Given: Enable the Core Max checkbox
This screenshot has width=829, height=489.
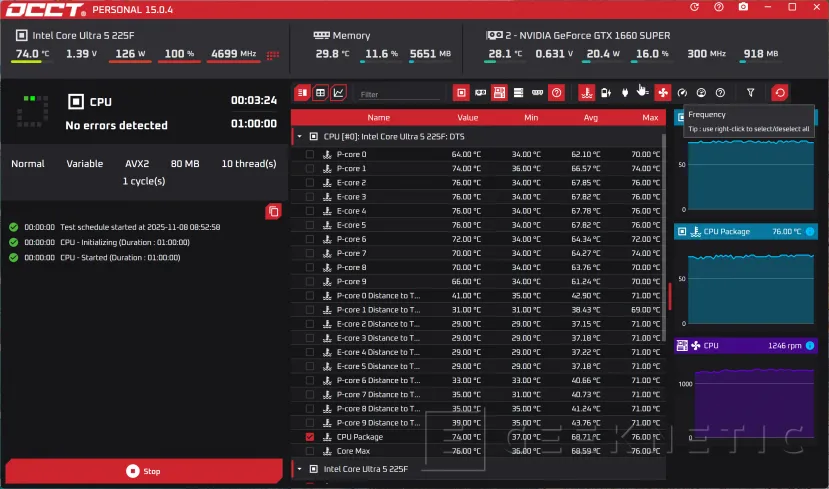Looking at the screenshot, I should (309, 451).
